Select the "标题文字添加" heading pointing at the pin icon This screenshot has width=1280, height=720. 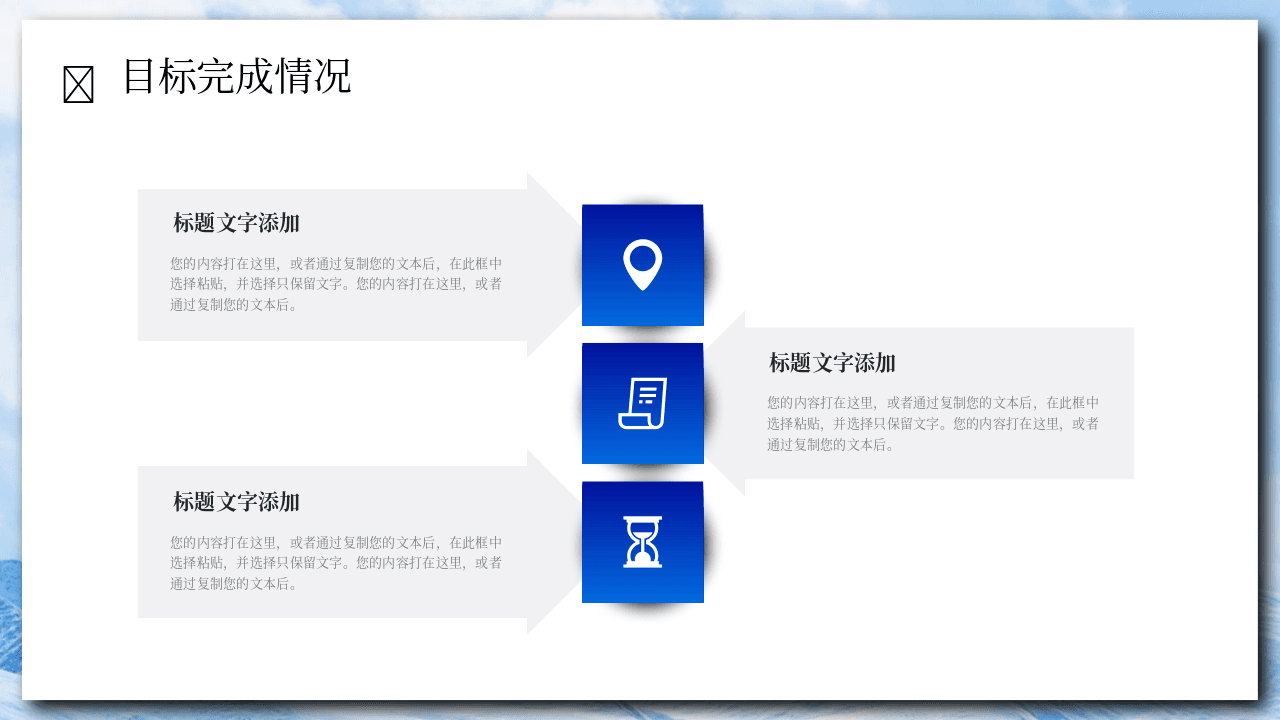point(237,223)
